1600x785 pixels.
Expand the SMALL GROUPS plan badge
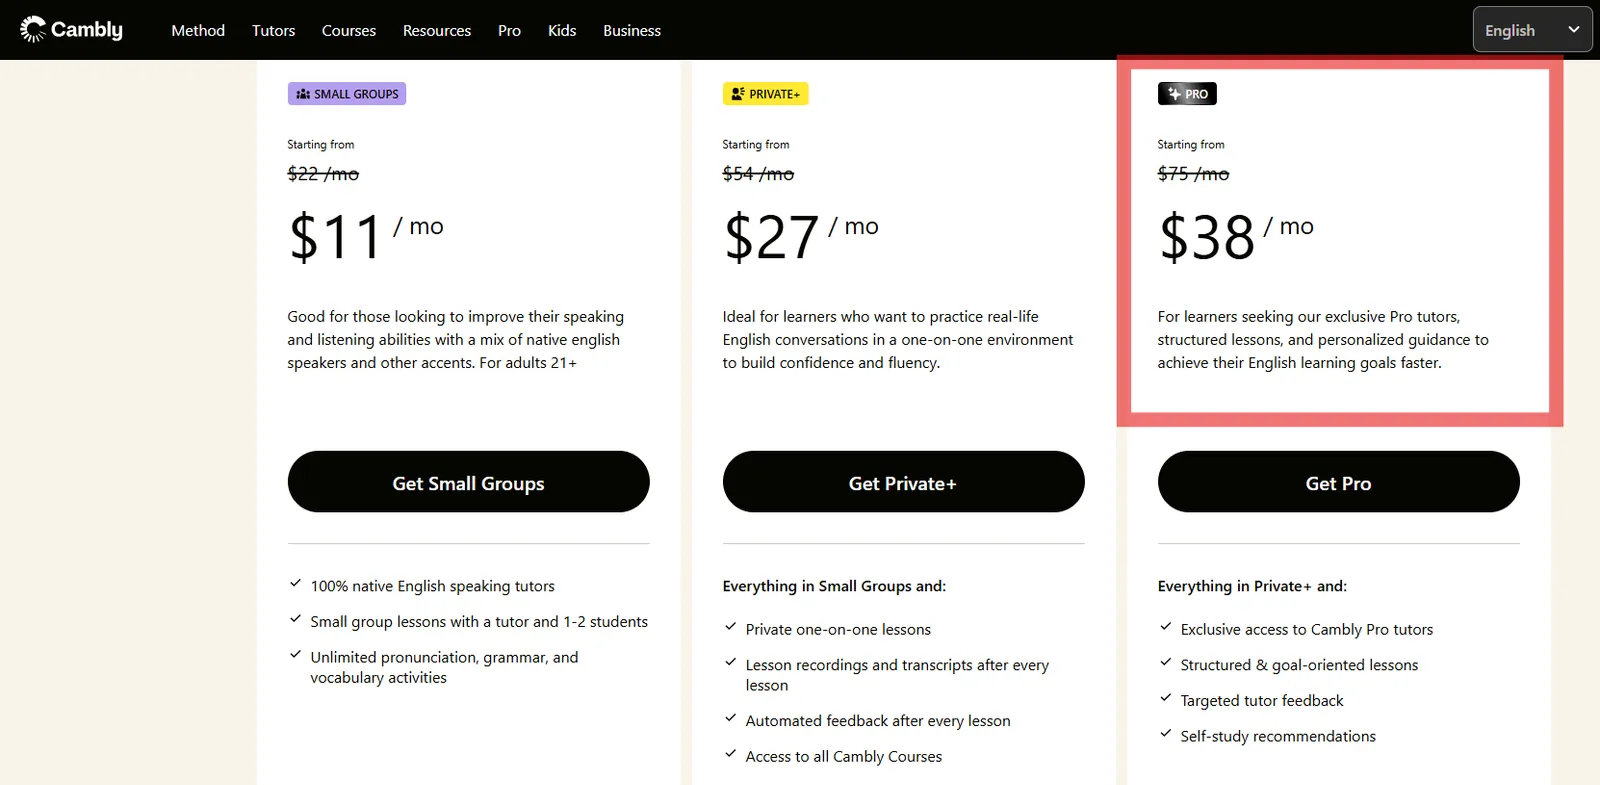click(346, 93)
